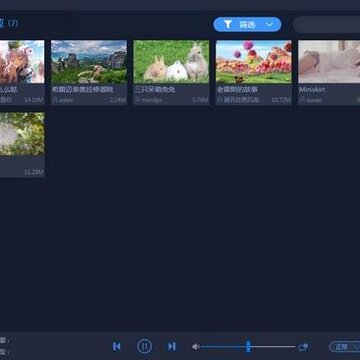Image resolution: width=360 pixels, height=360 pixels.
Task: Open the tree foliage wallpaper thumbnail
Action: [x=22, y=134]
